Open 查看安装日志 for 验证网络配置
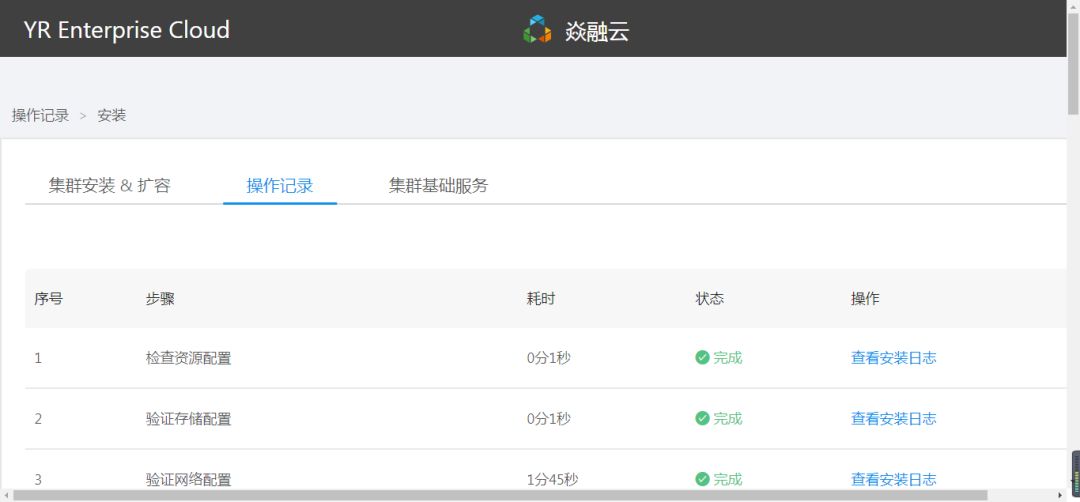The width and height of the screenshot is (1080, 502). tap(893, 479)
